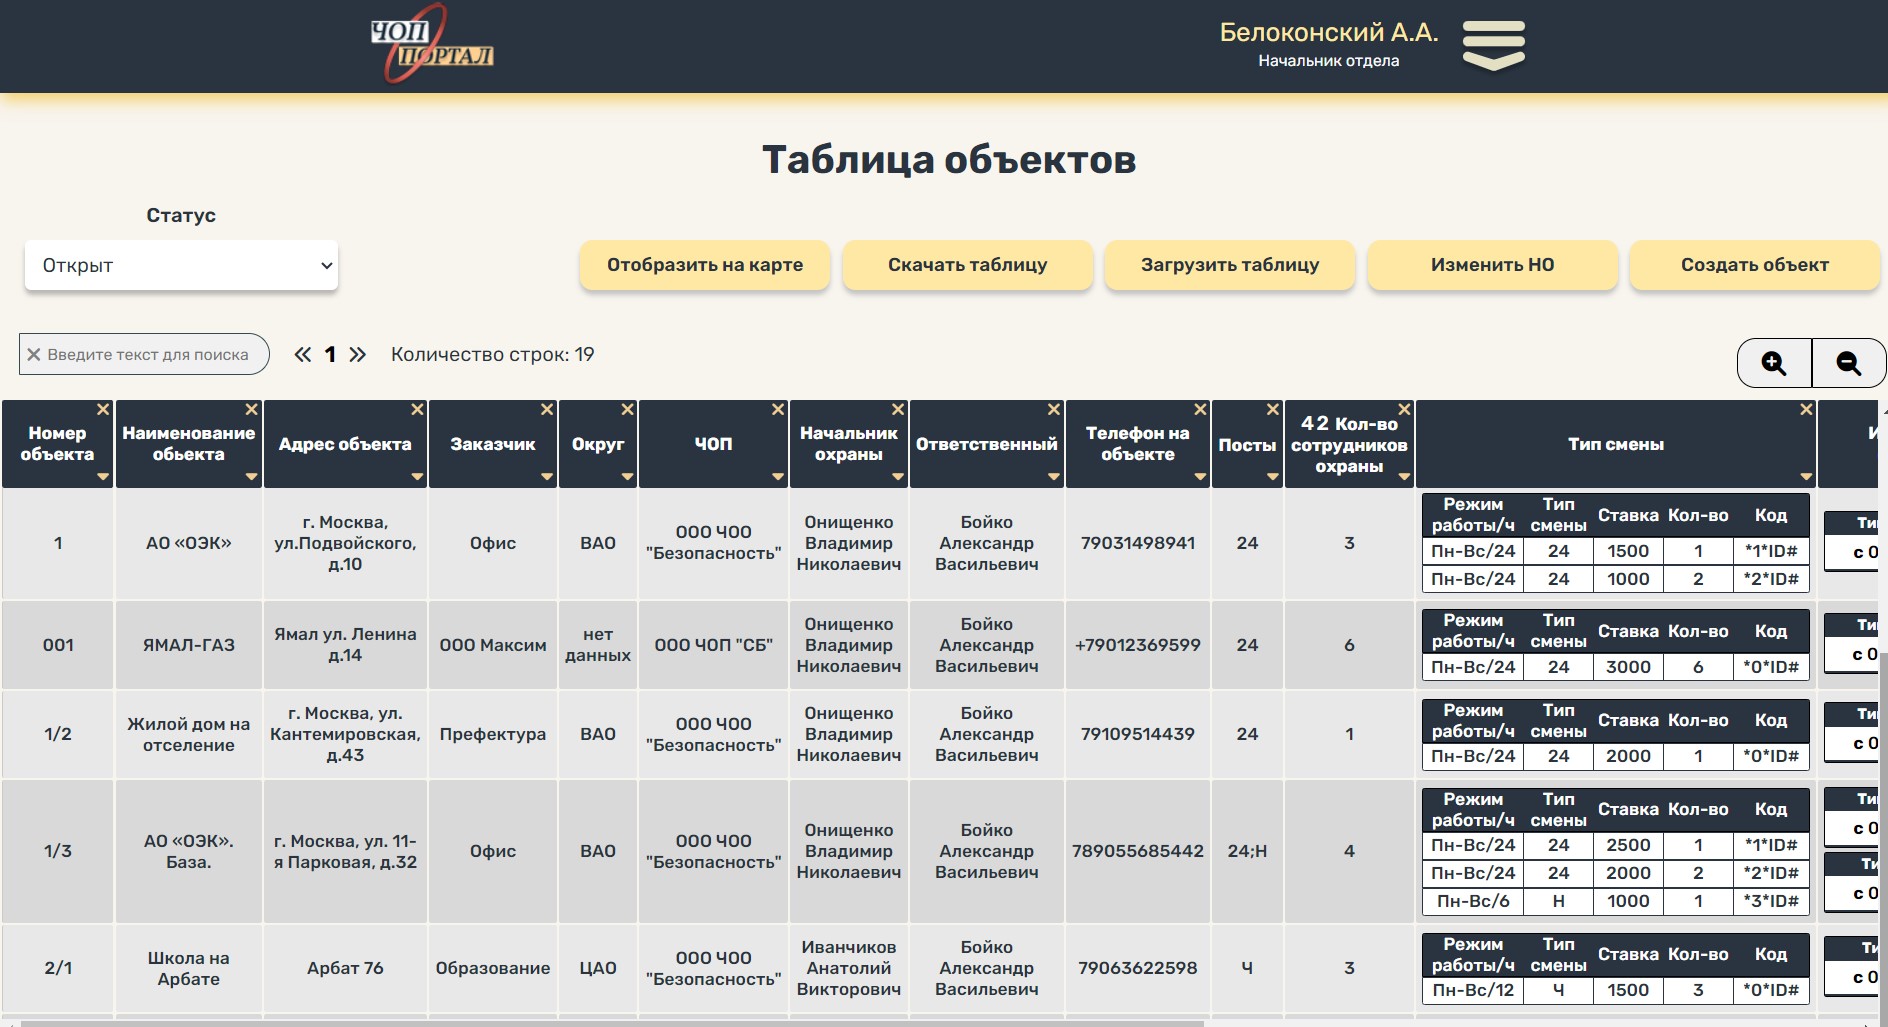
Task: Remove the "Номер объекта" column with its X
Action: click(x=103, y=409)
